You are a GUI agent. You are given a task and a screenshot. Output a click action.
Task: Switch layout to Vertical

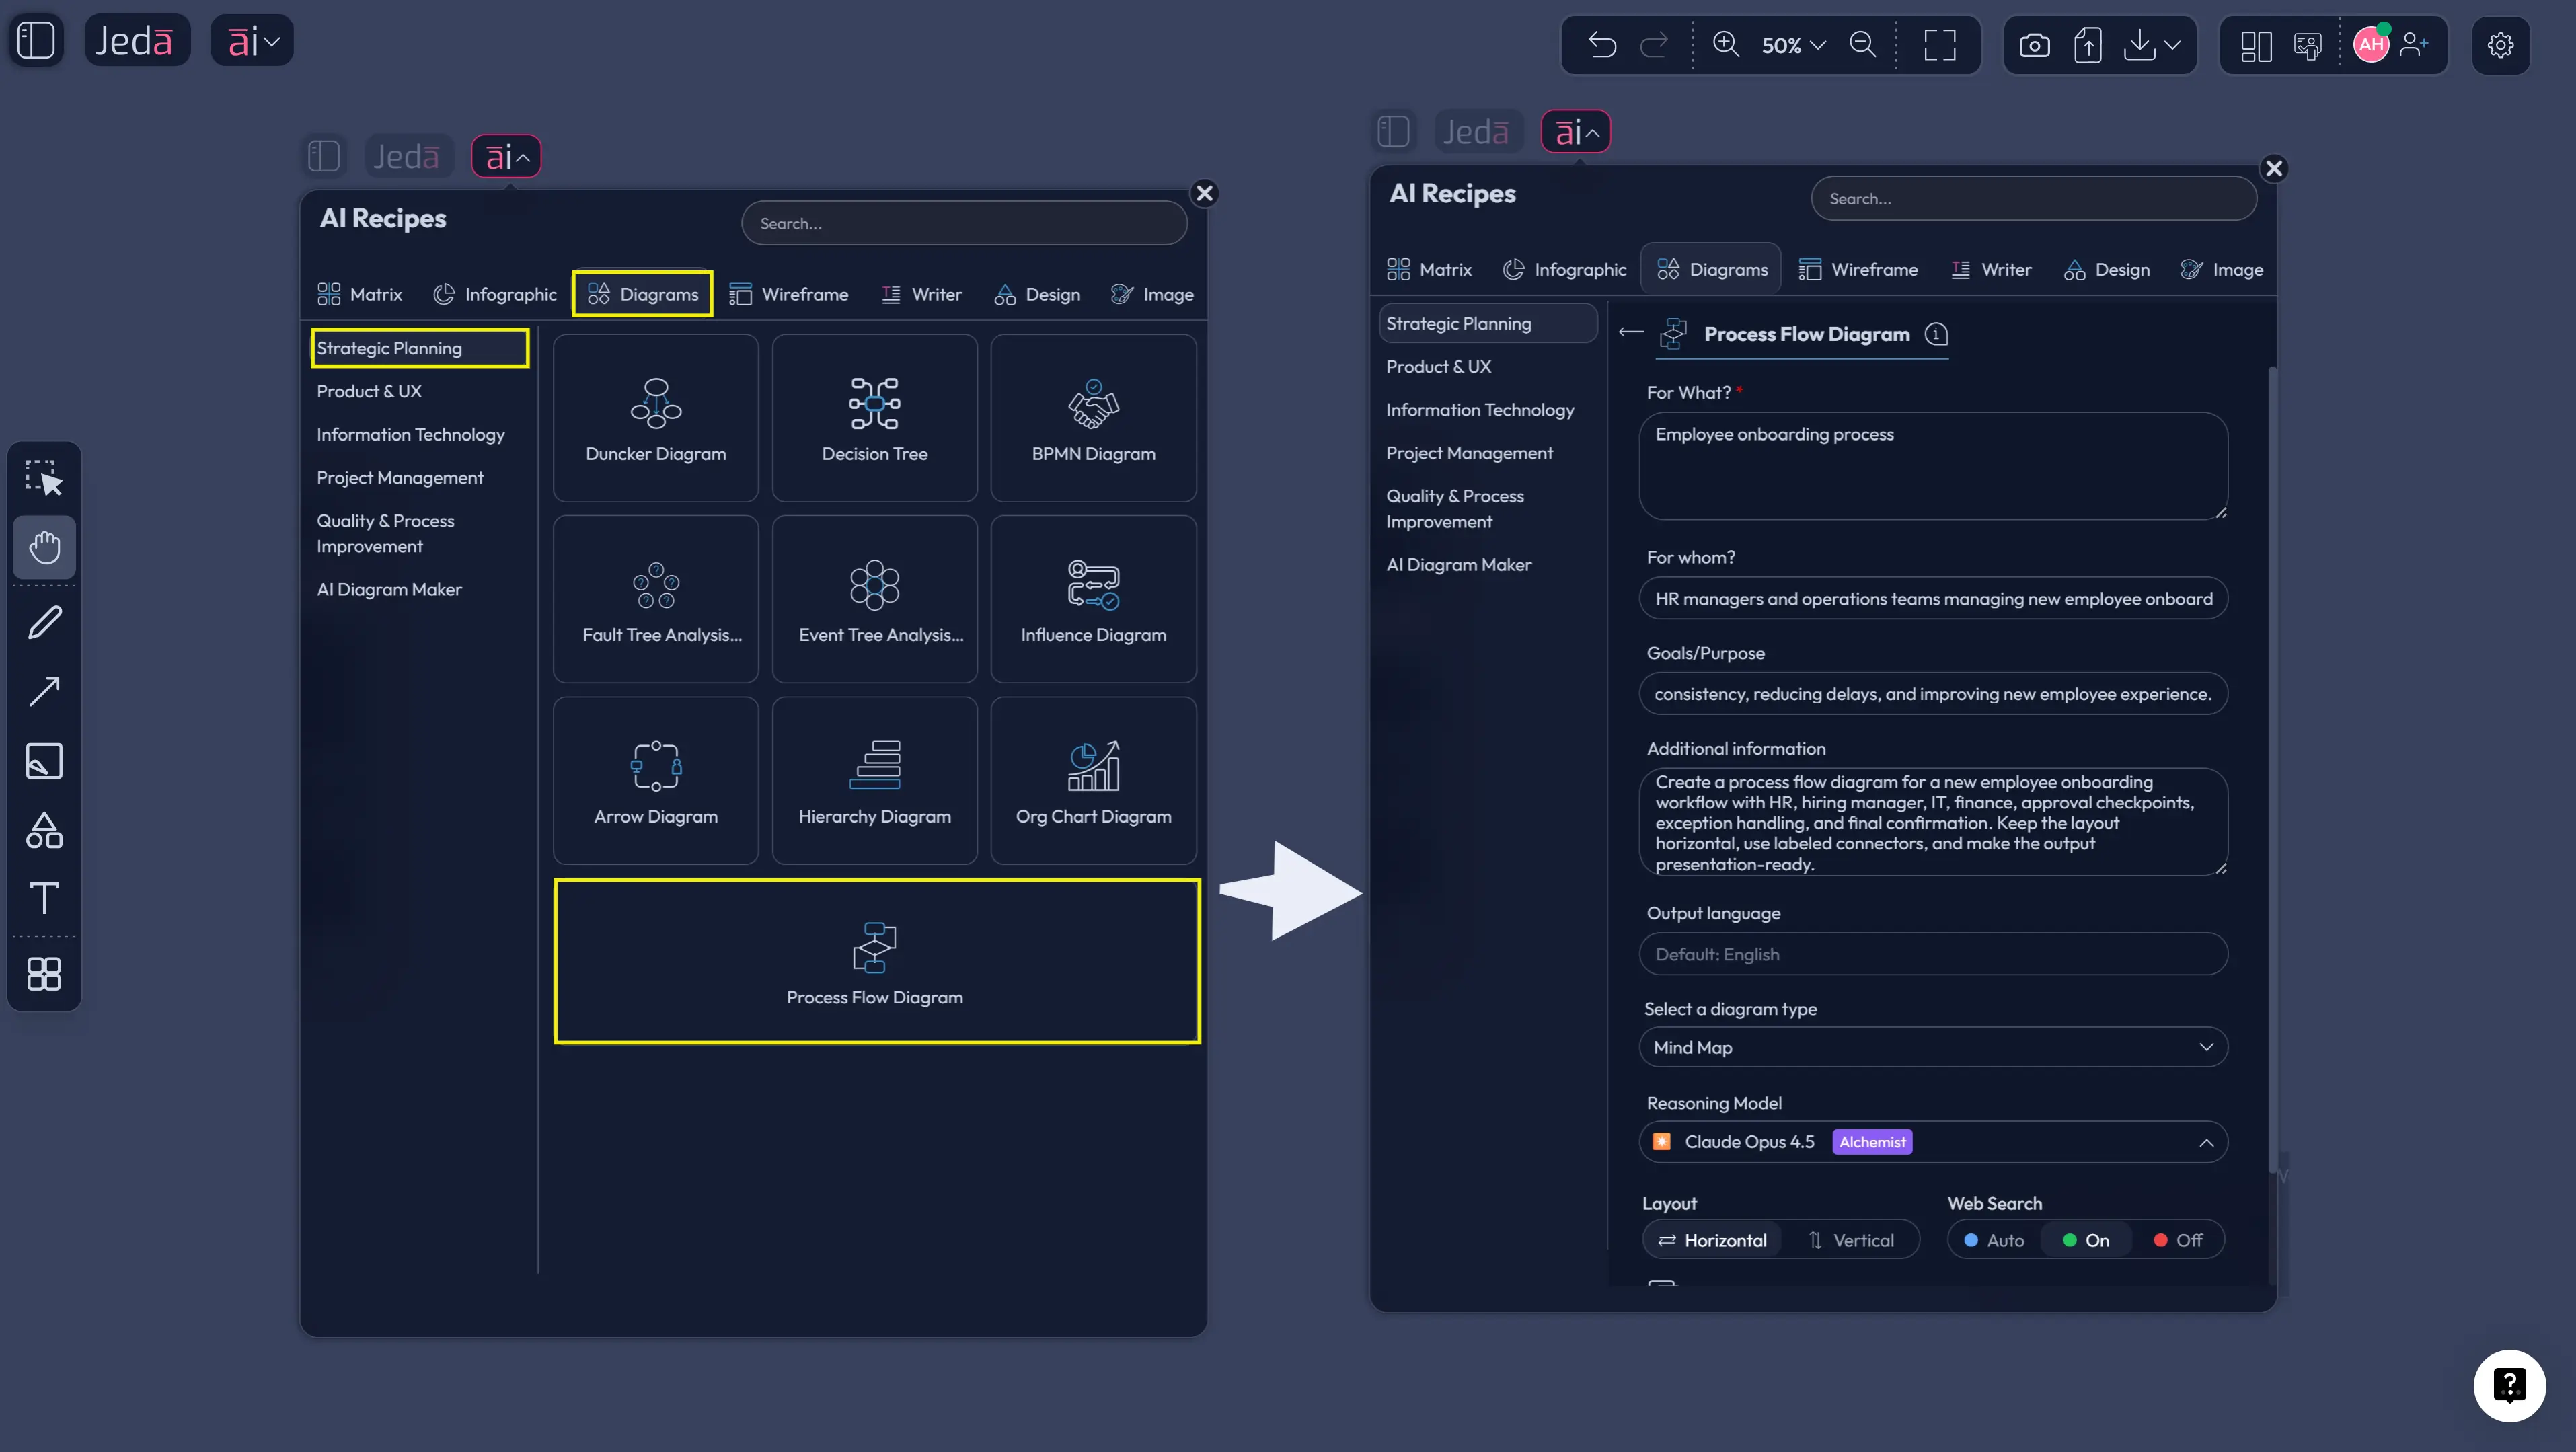pyautogui.click(x=1853, y=1240)
